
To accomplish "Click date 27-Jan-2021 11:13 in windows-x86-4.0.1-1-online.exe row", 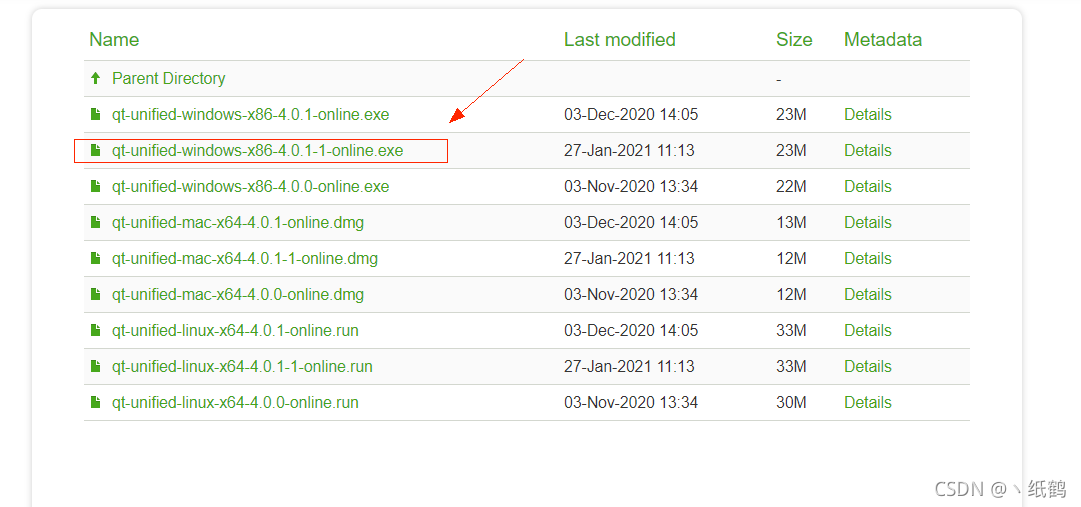I will click(629, 150).
